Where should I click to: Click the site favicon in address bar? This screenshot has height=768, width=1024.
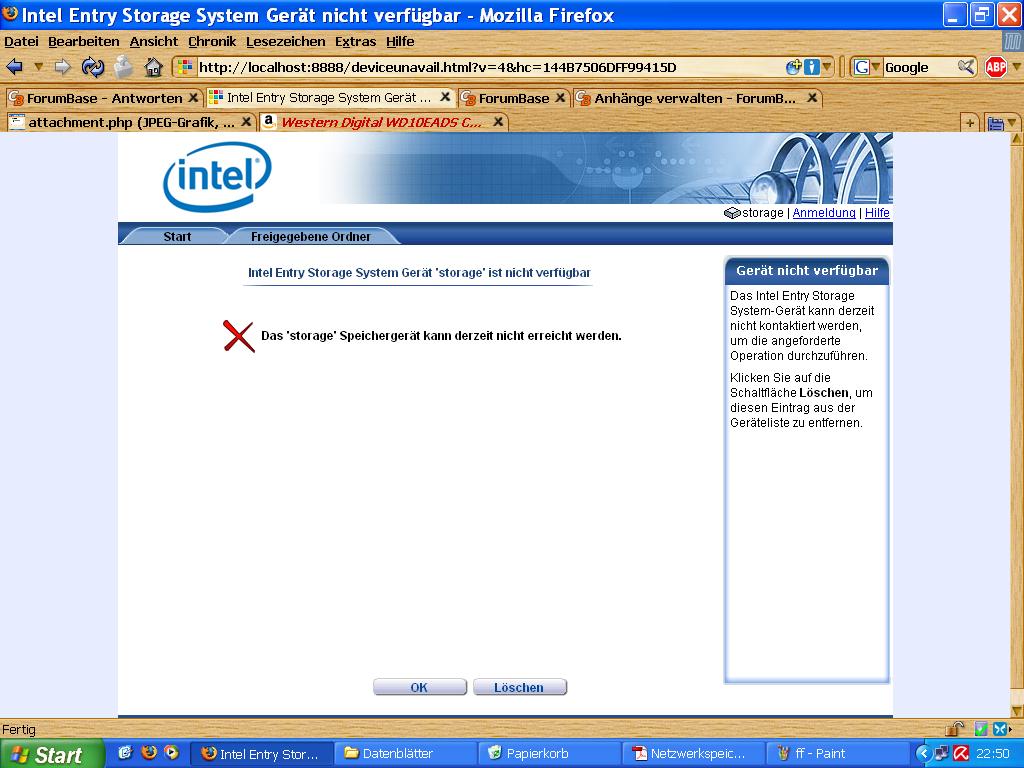point(185,67)
